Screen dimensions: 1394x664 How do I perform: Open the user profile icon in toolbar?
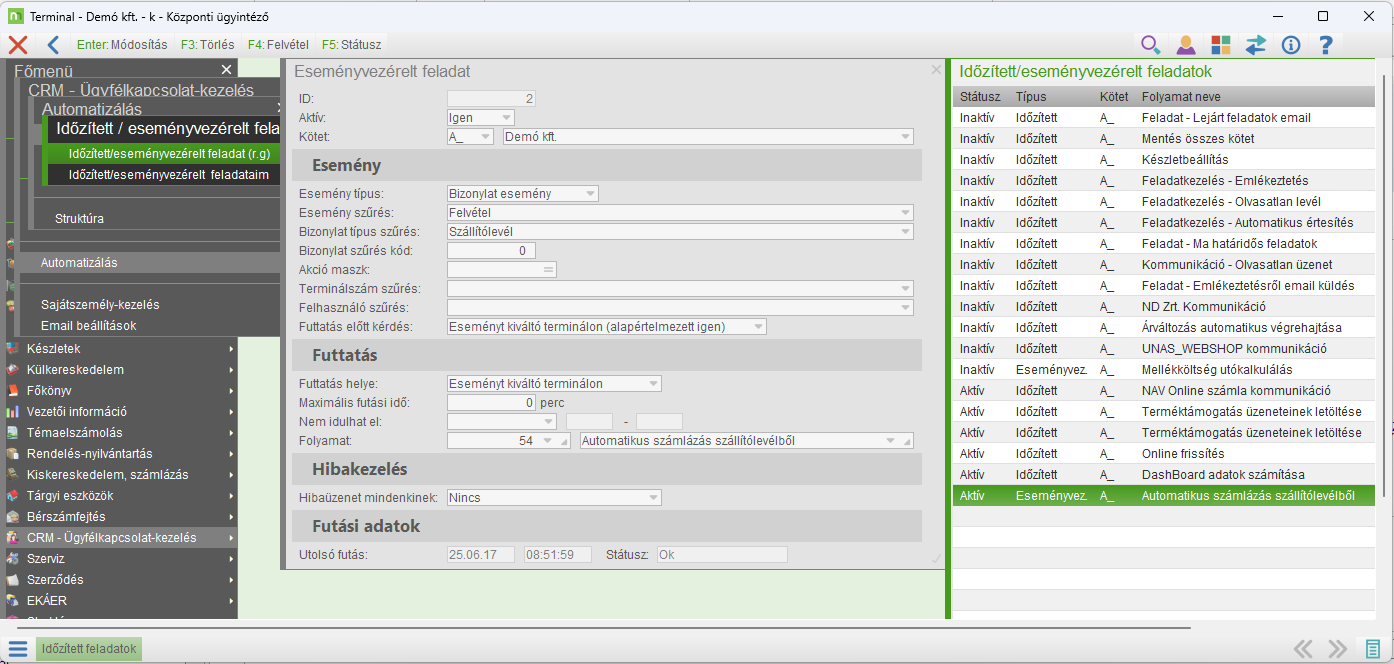tap(1186, 45)
